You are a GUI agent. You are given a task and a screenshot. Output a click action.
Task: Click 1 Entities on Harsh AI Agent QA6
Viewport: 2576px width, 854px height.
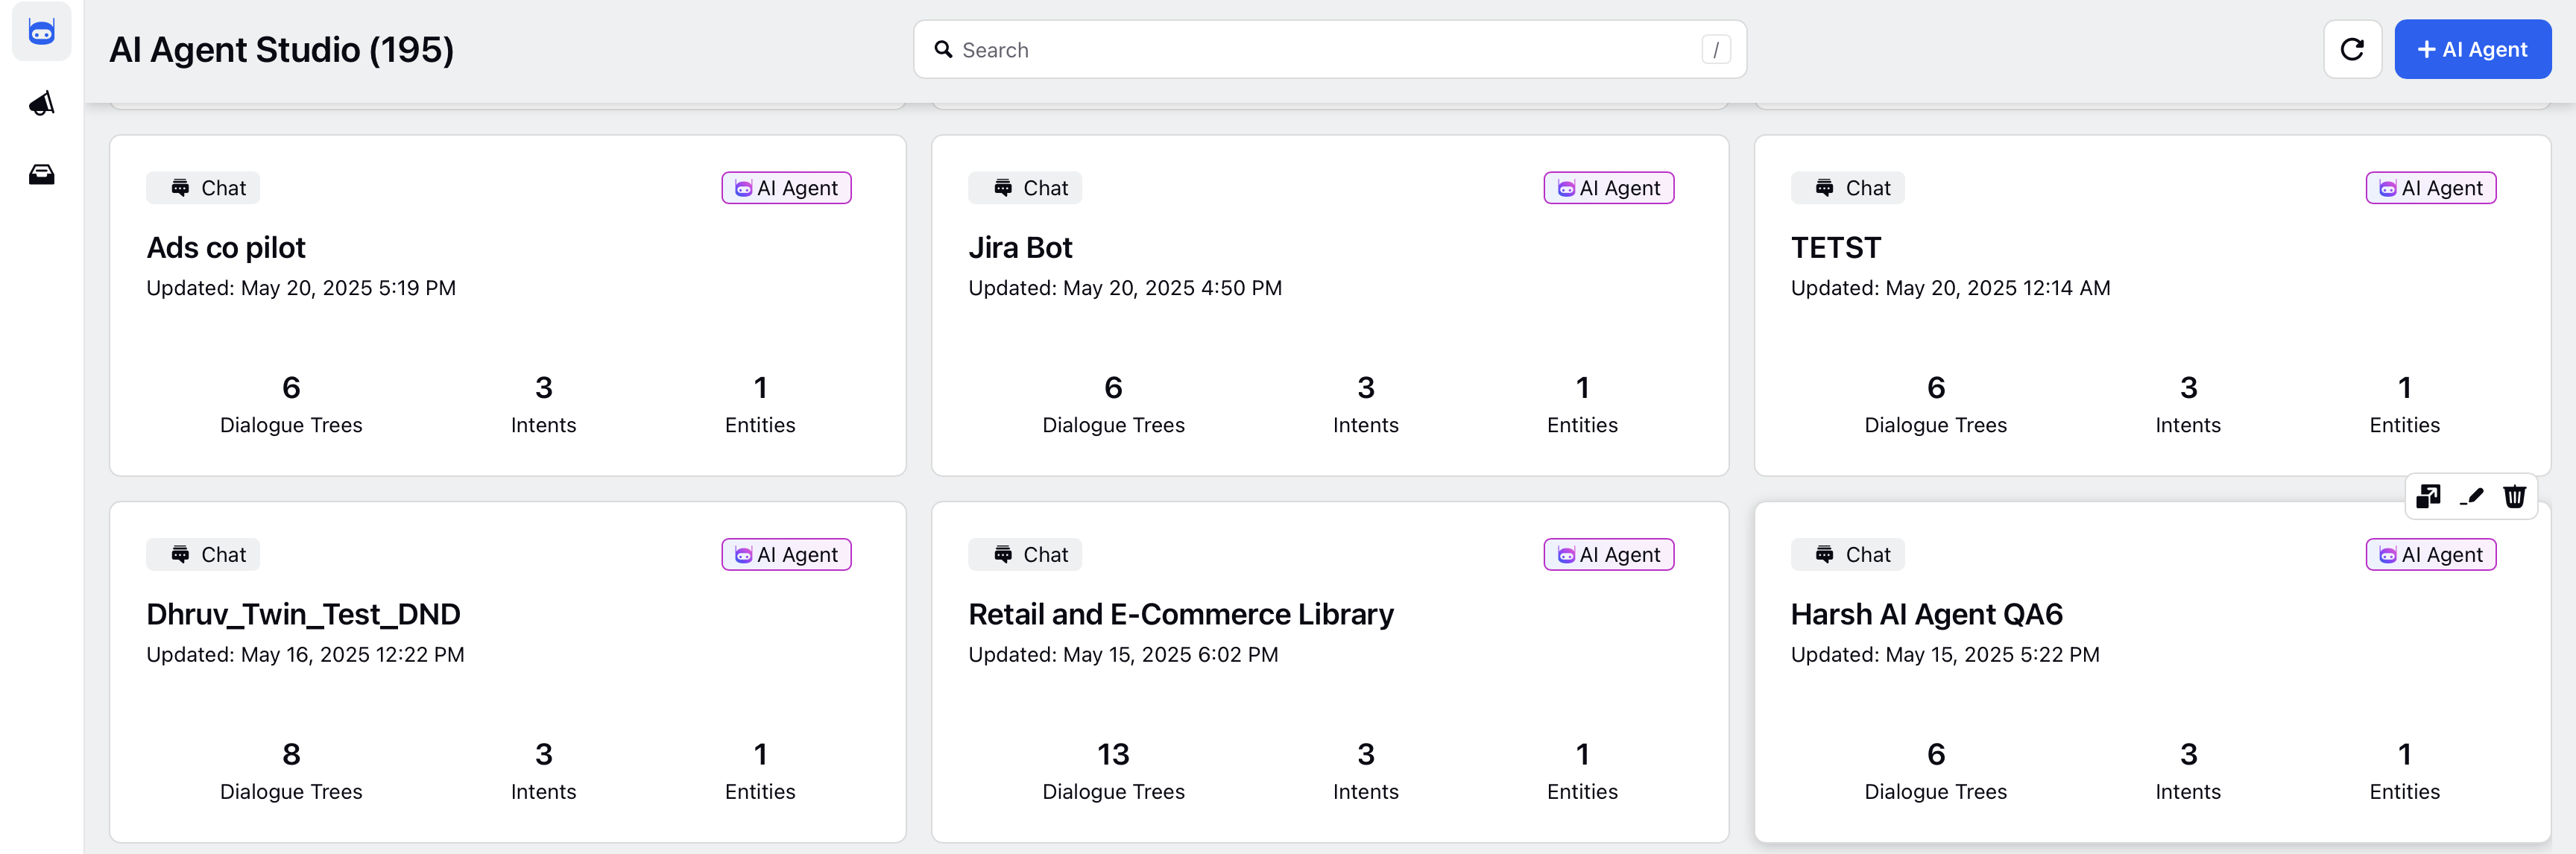pyautogui.click(x=2404, y=771)
